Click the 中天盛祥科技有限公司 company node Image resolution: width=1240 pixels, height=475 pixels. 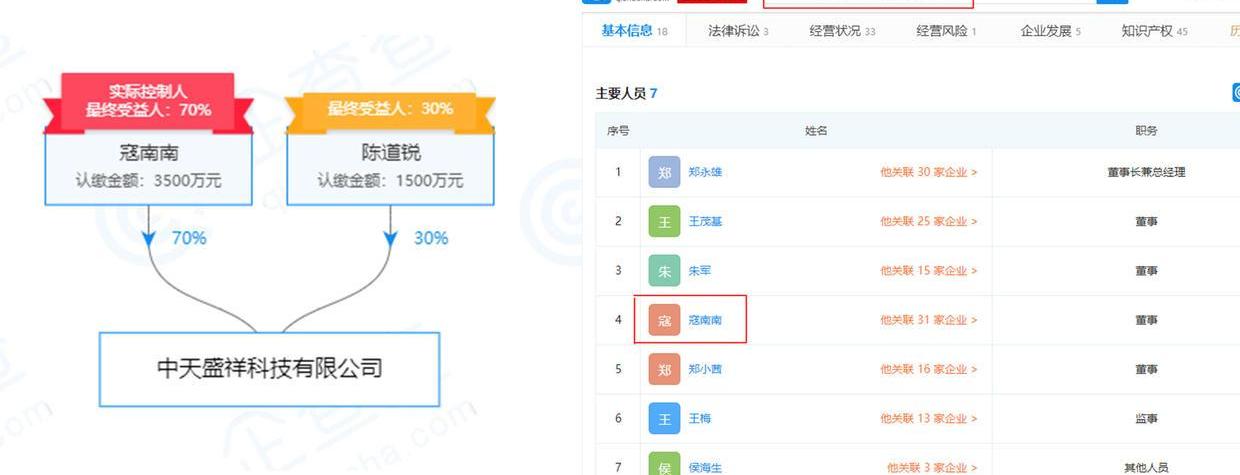click(269, 368)
